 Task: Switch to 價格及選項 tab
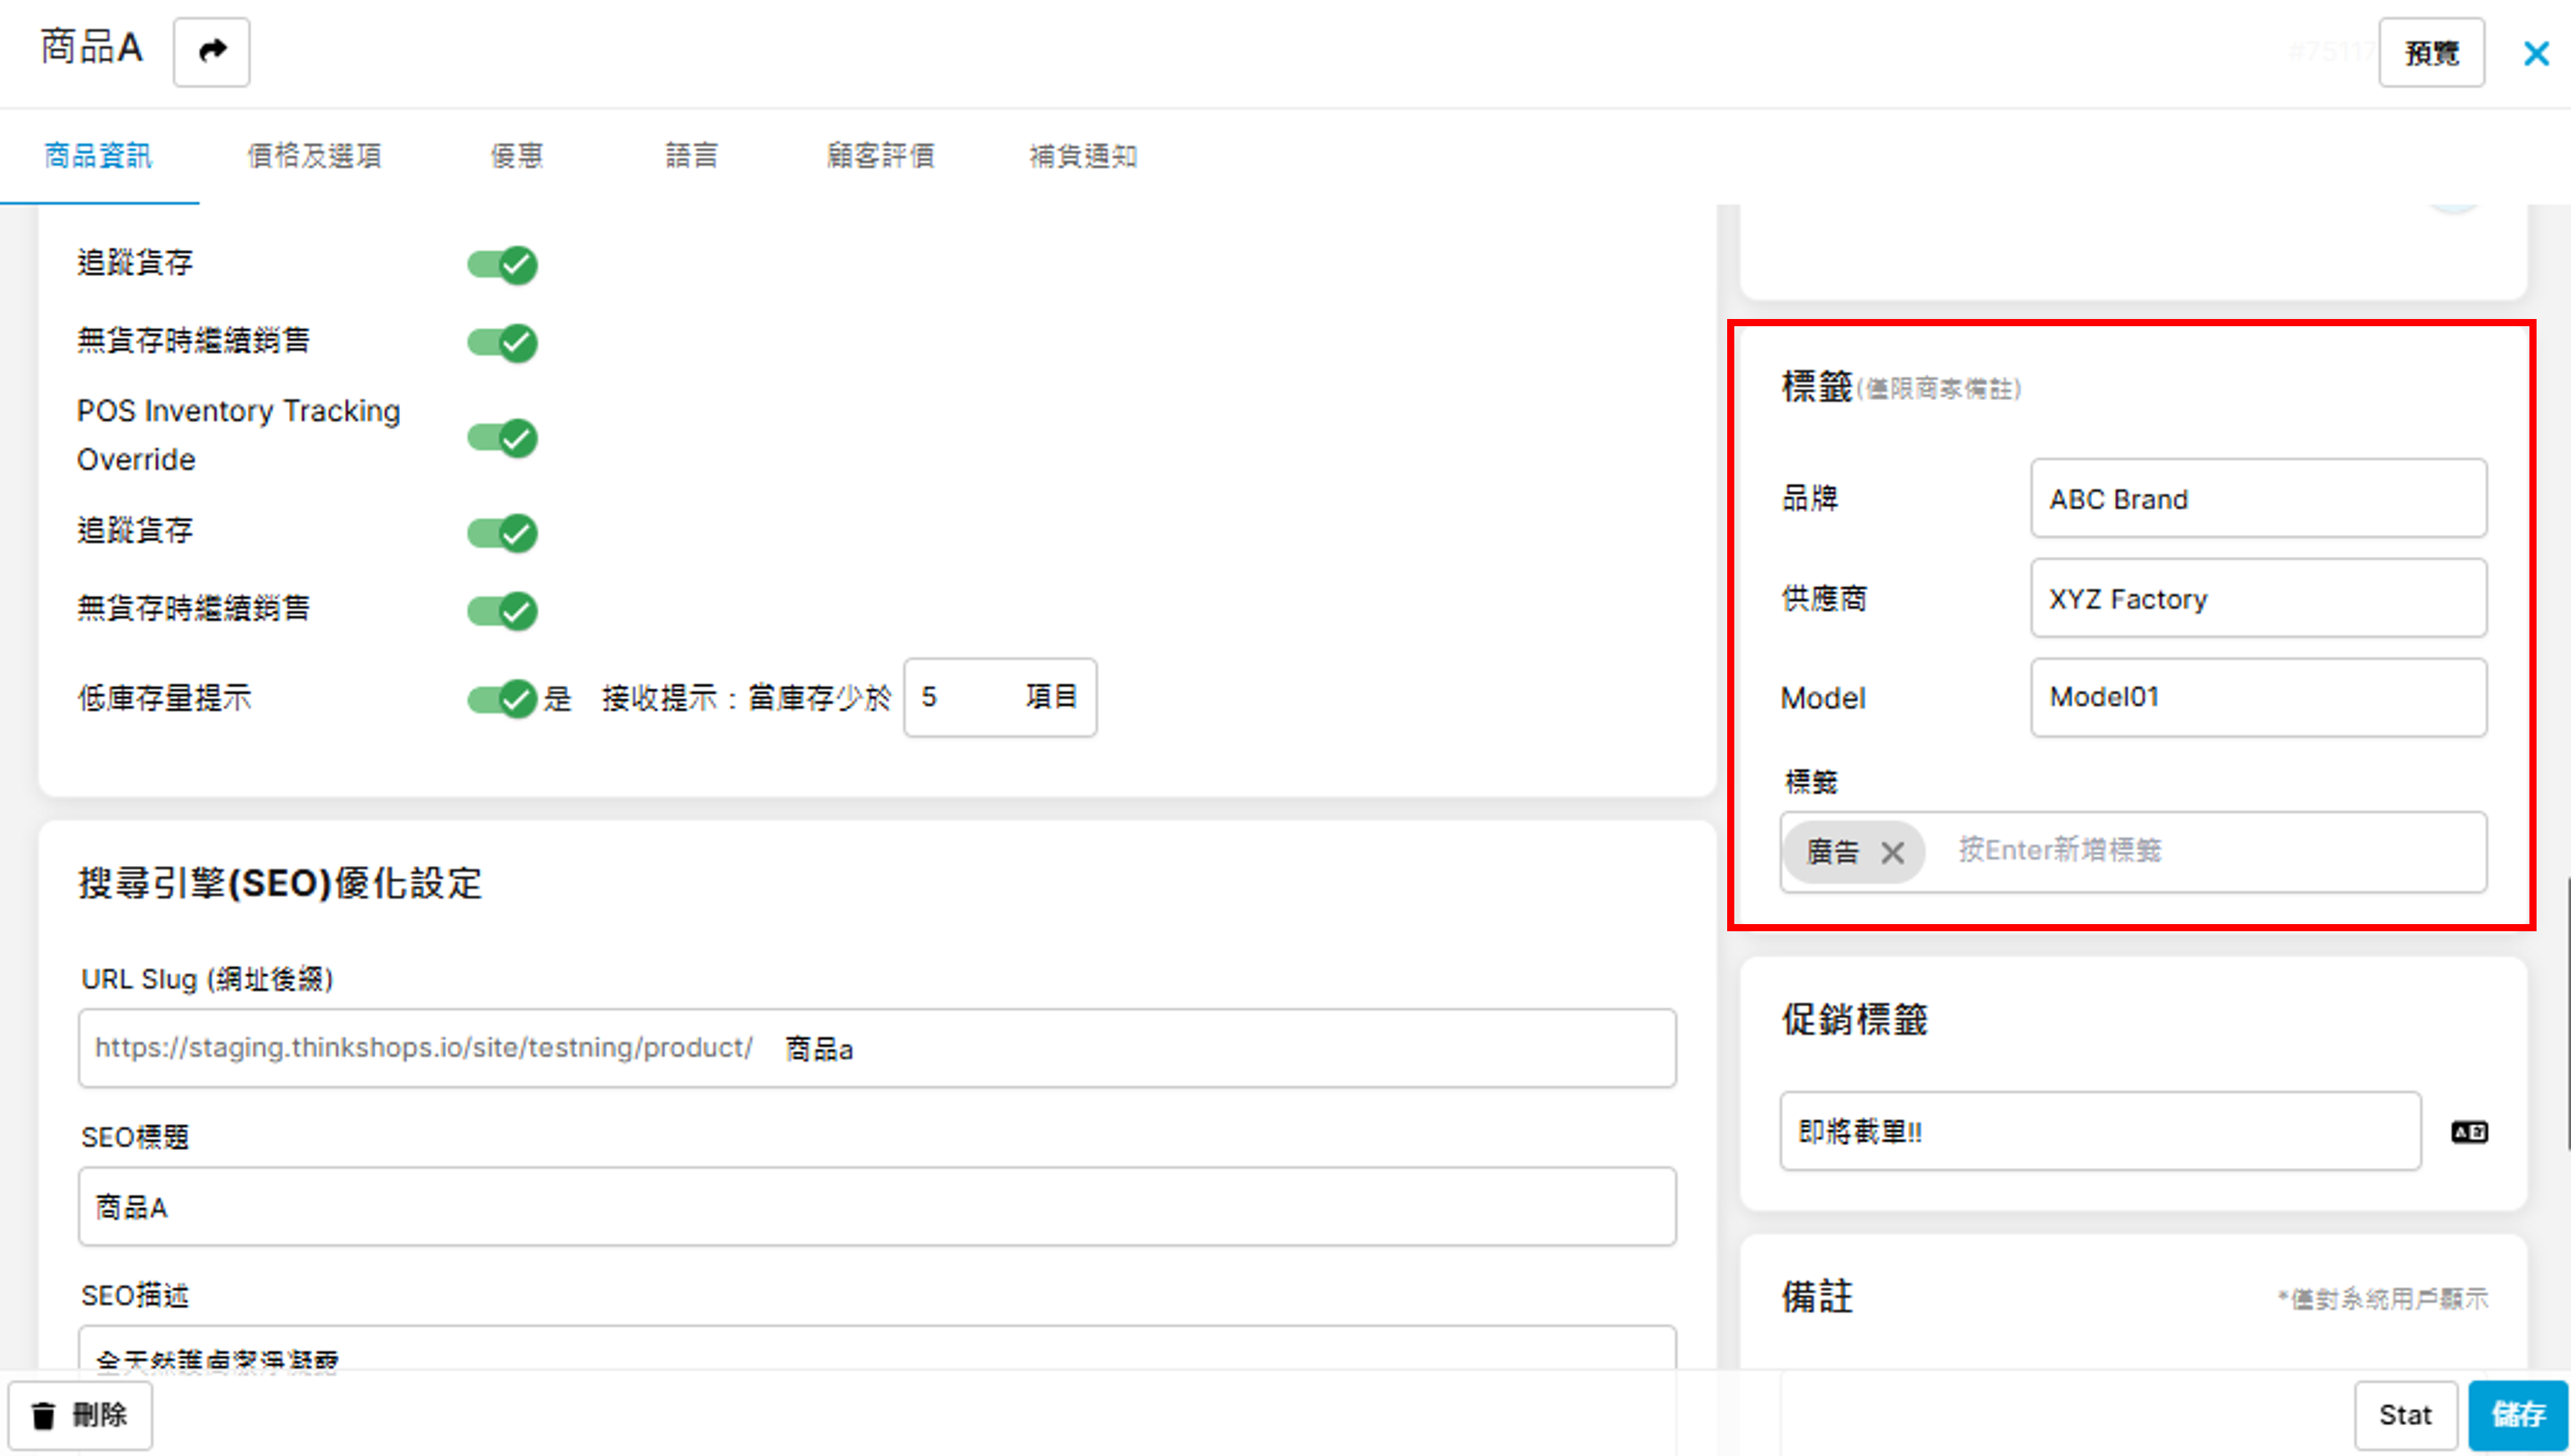click(314, 156)
